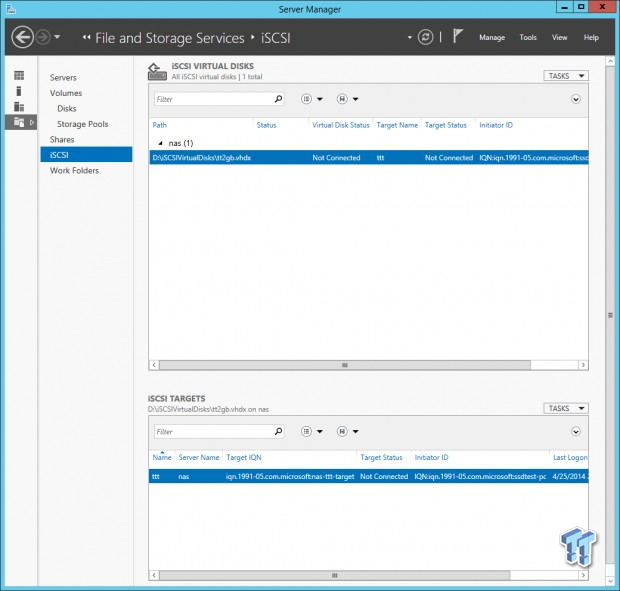Sort targets by Target IQN column

(x=244, y=457)
